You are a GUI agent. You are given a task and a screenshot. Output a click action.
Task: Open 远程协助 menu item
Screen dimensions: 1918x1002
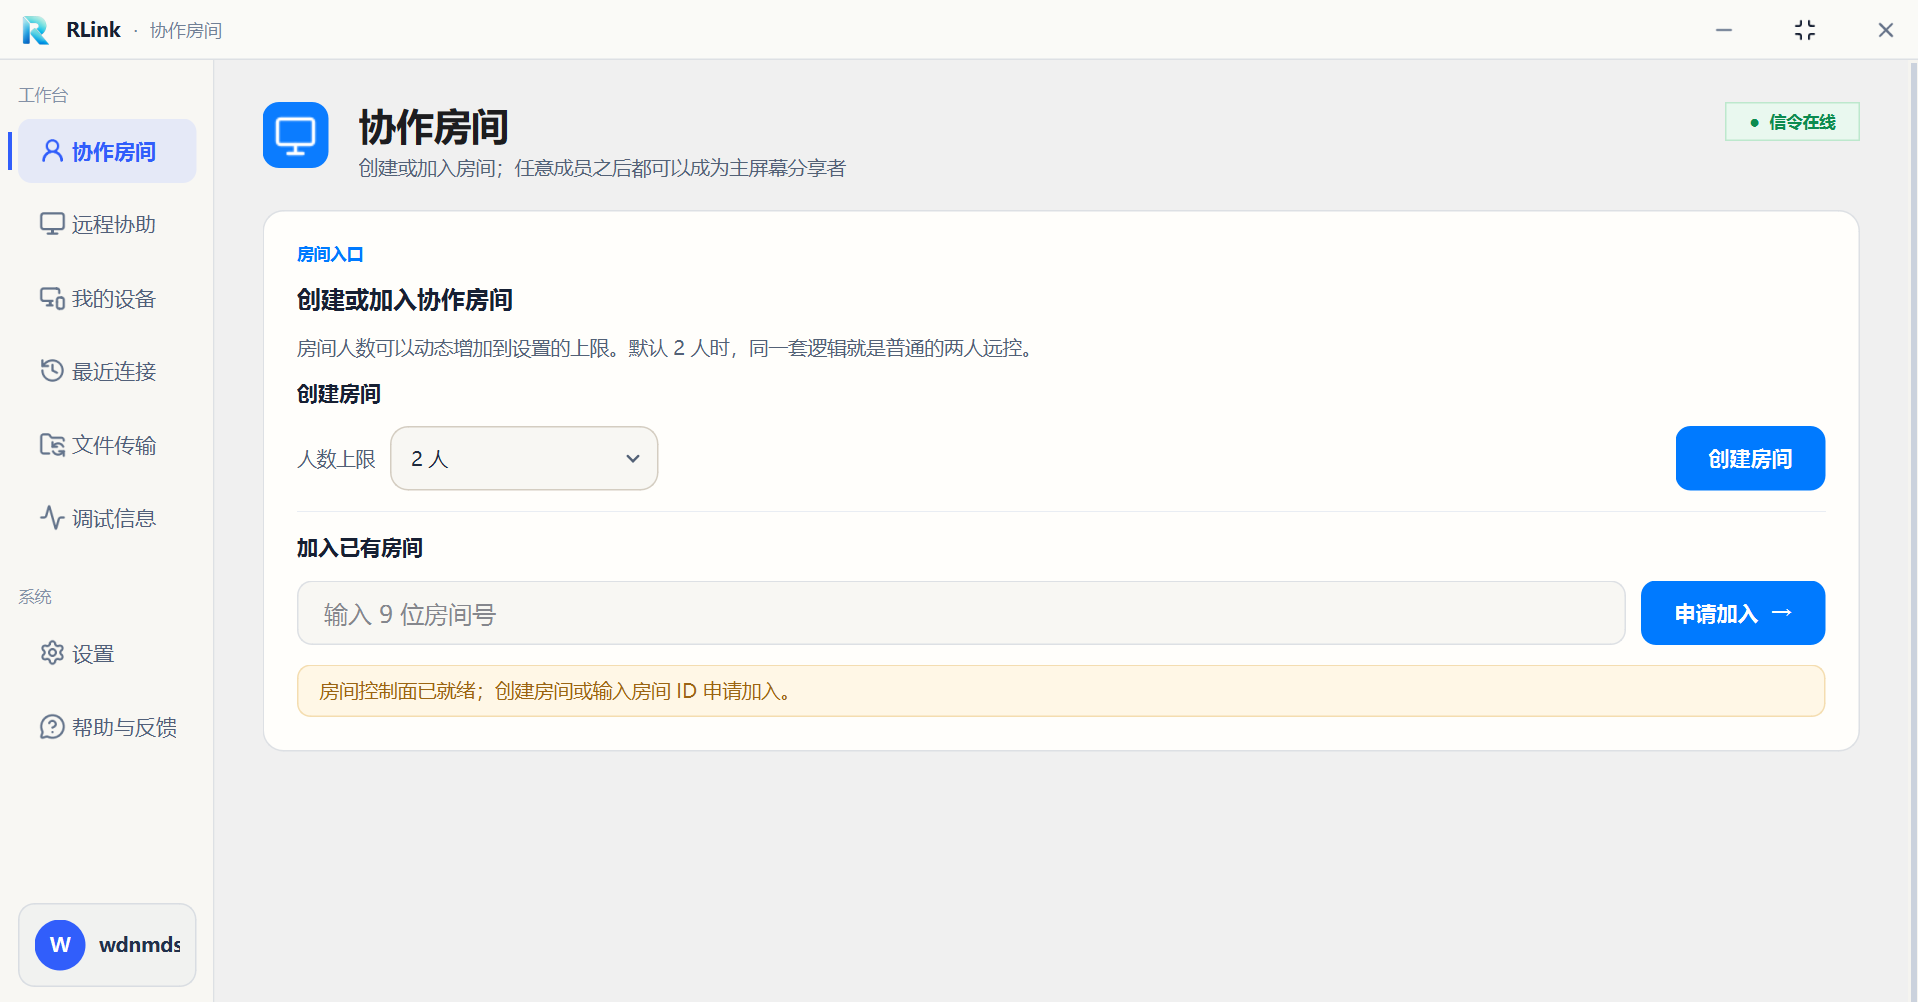pyautogui.click(x=107, y=224)
